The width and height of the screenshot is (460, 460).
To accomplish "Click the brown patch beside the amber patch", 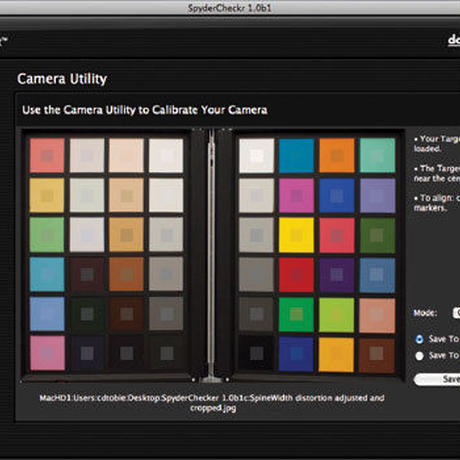I will tap(377, 355).
